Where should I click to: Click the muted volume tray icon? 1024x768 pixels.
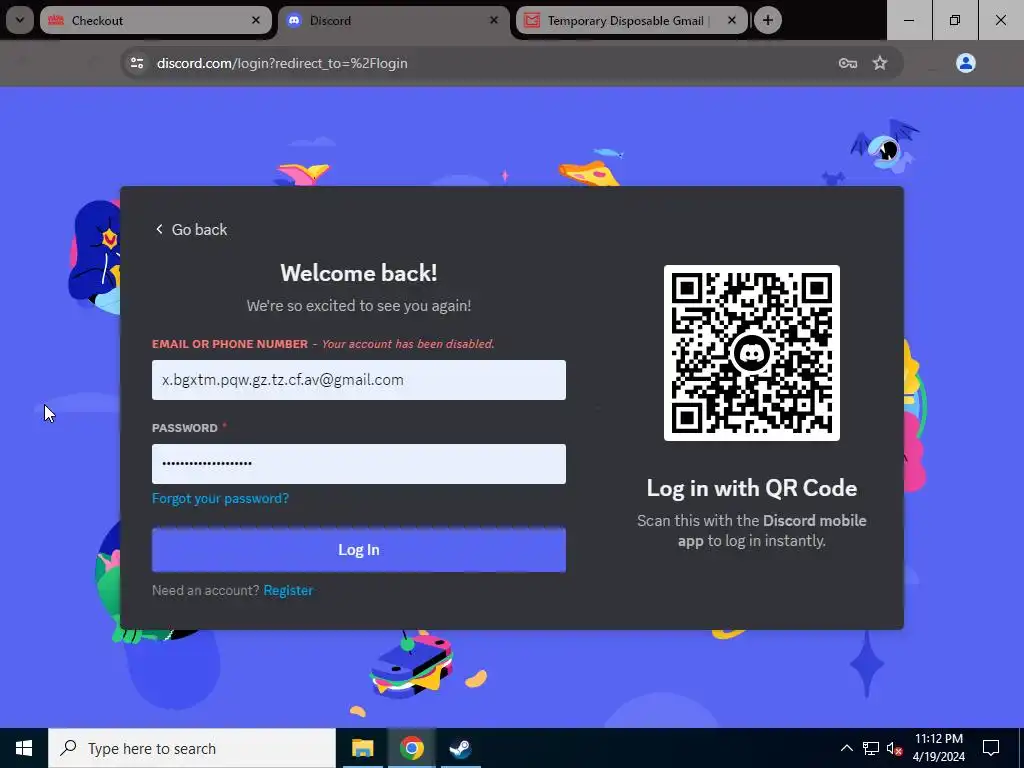click(894, 748)
